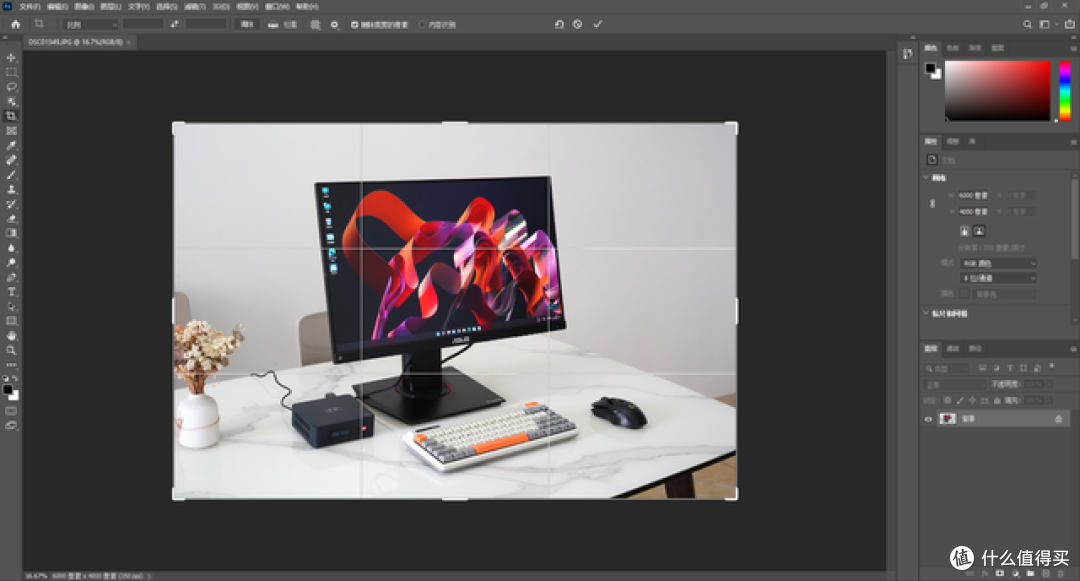Switch to the Swatches tab
This screenshot has height=581, width=1080.
pyautogui.click(x=953, y=48)
